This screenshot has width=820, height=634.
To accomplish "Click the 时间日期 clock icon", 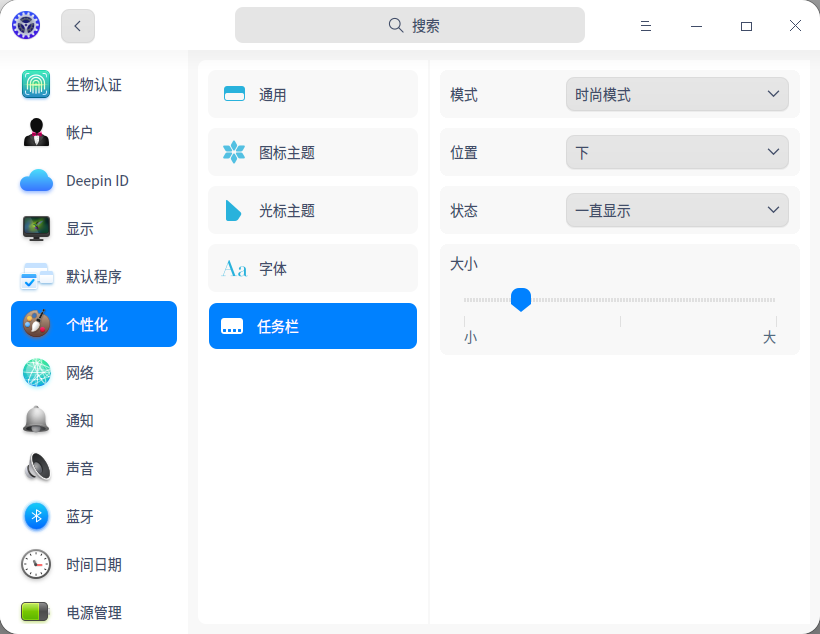I will click(36, 564).
